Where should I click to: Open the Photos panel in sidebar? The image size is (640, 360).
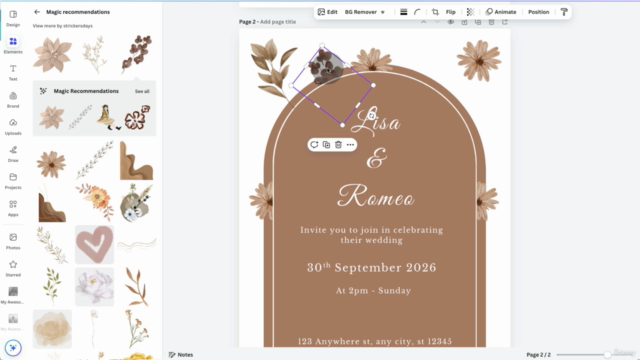(x=13, y=241)
